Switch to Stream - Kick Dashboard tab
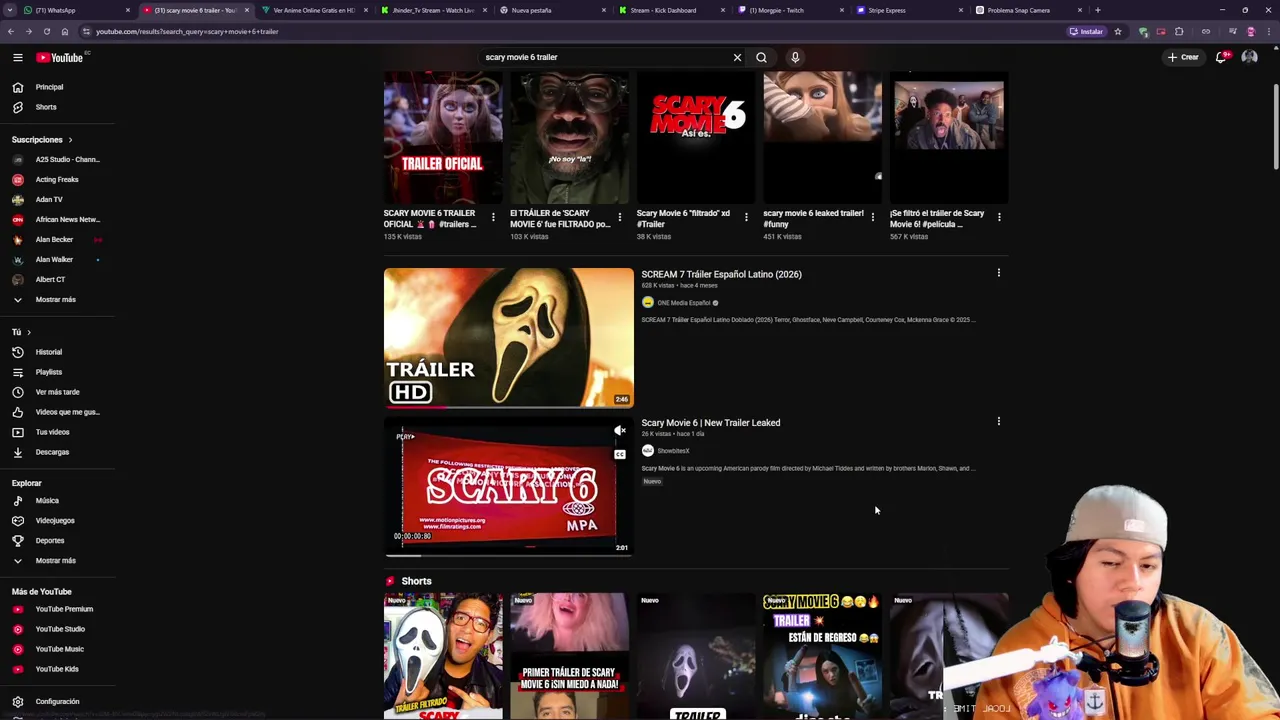The width and height of the screenshot is (1280, 720). point(670,10)
